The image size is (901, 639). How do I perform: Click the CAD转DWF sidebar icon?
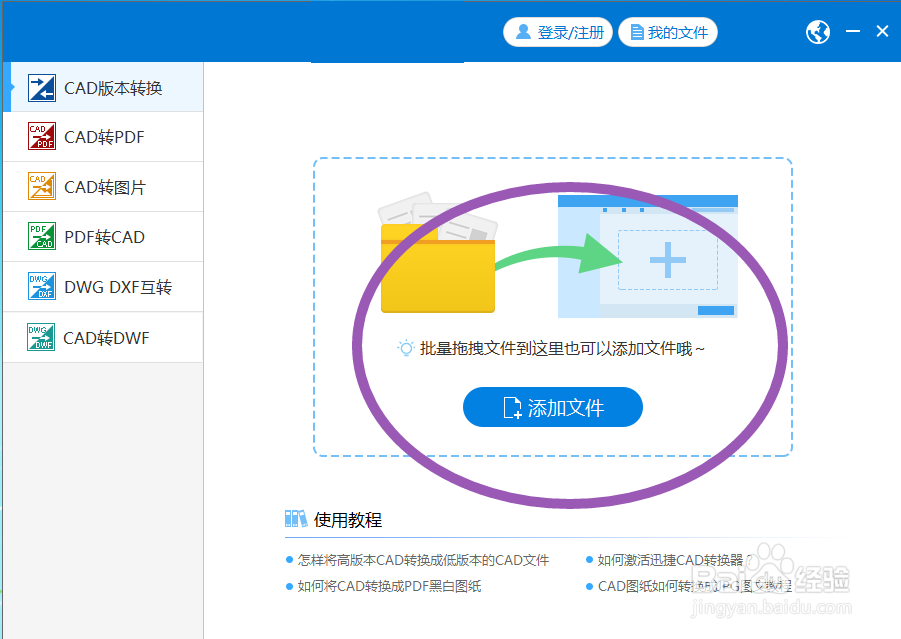(41, 337)
